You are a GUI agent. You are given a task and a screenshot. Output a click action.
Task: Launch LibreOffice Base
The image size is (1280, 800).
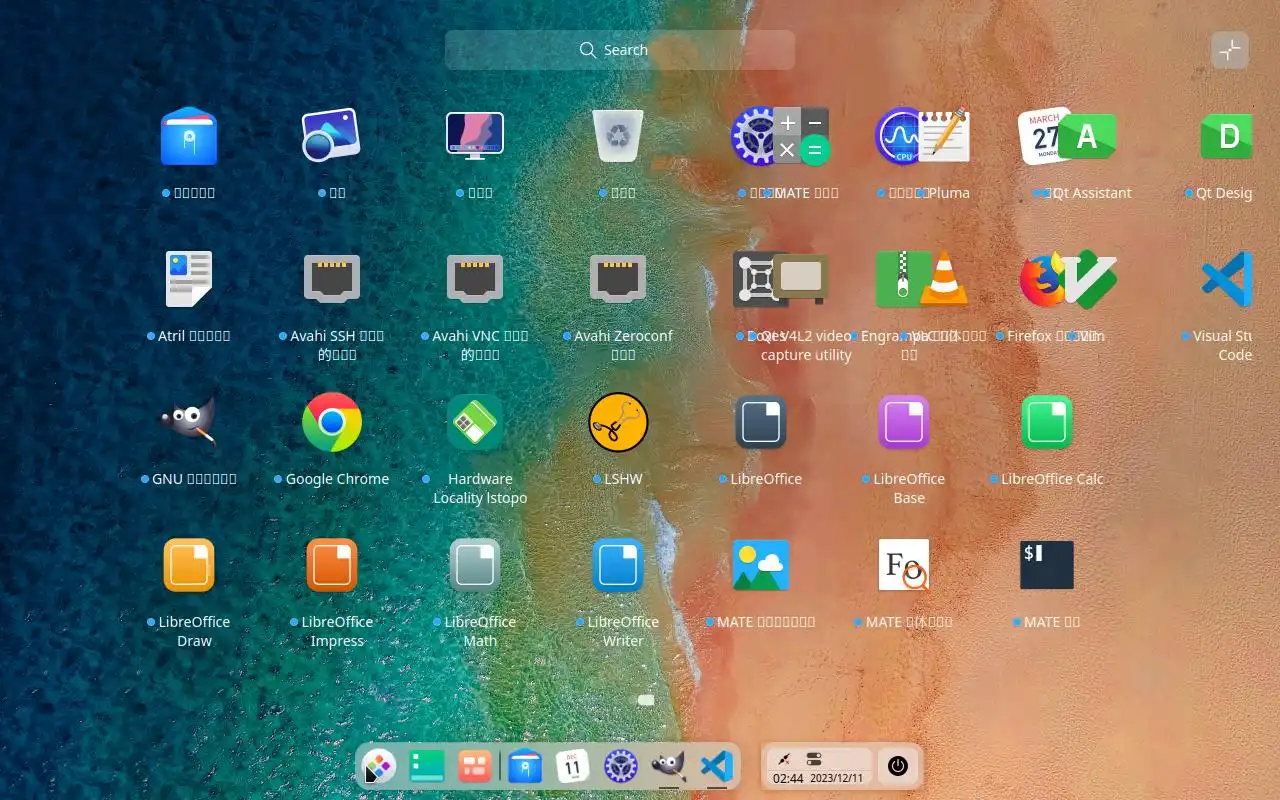pos(904,422)
